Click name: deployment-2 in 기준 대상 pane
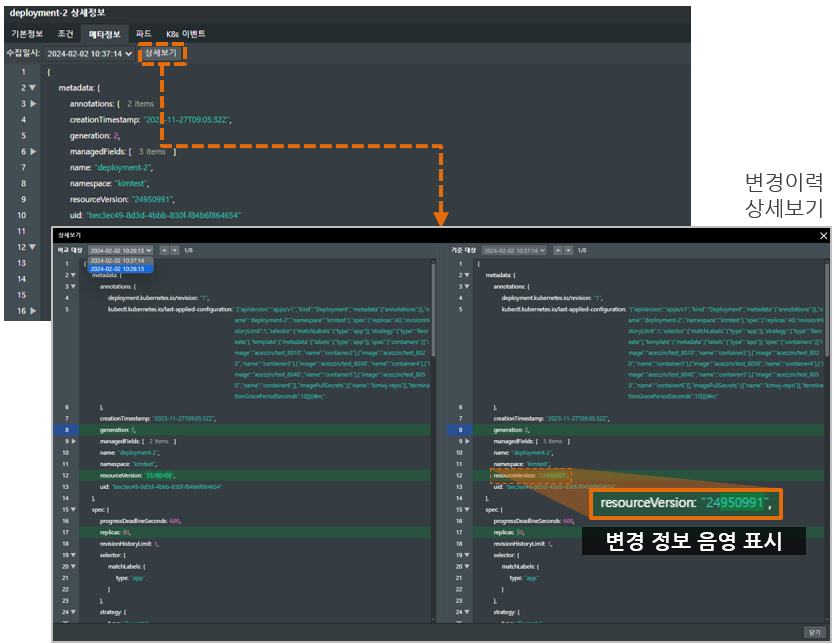Image resolution: width=834 pixels, height=644 pixels. [523, 453]
